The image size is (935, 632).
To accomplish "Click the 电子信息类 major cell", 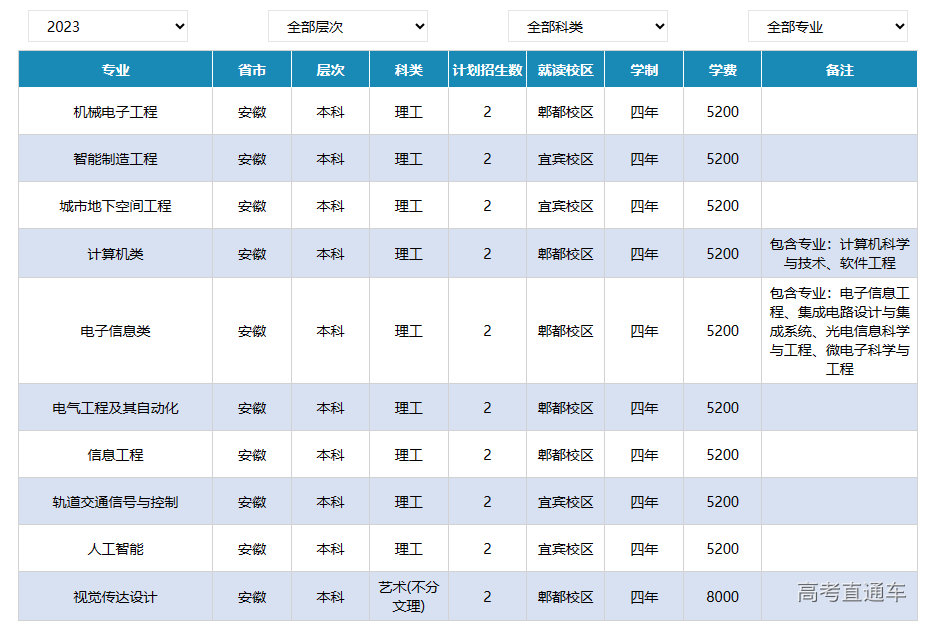I will tap(115, 331).
